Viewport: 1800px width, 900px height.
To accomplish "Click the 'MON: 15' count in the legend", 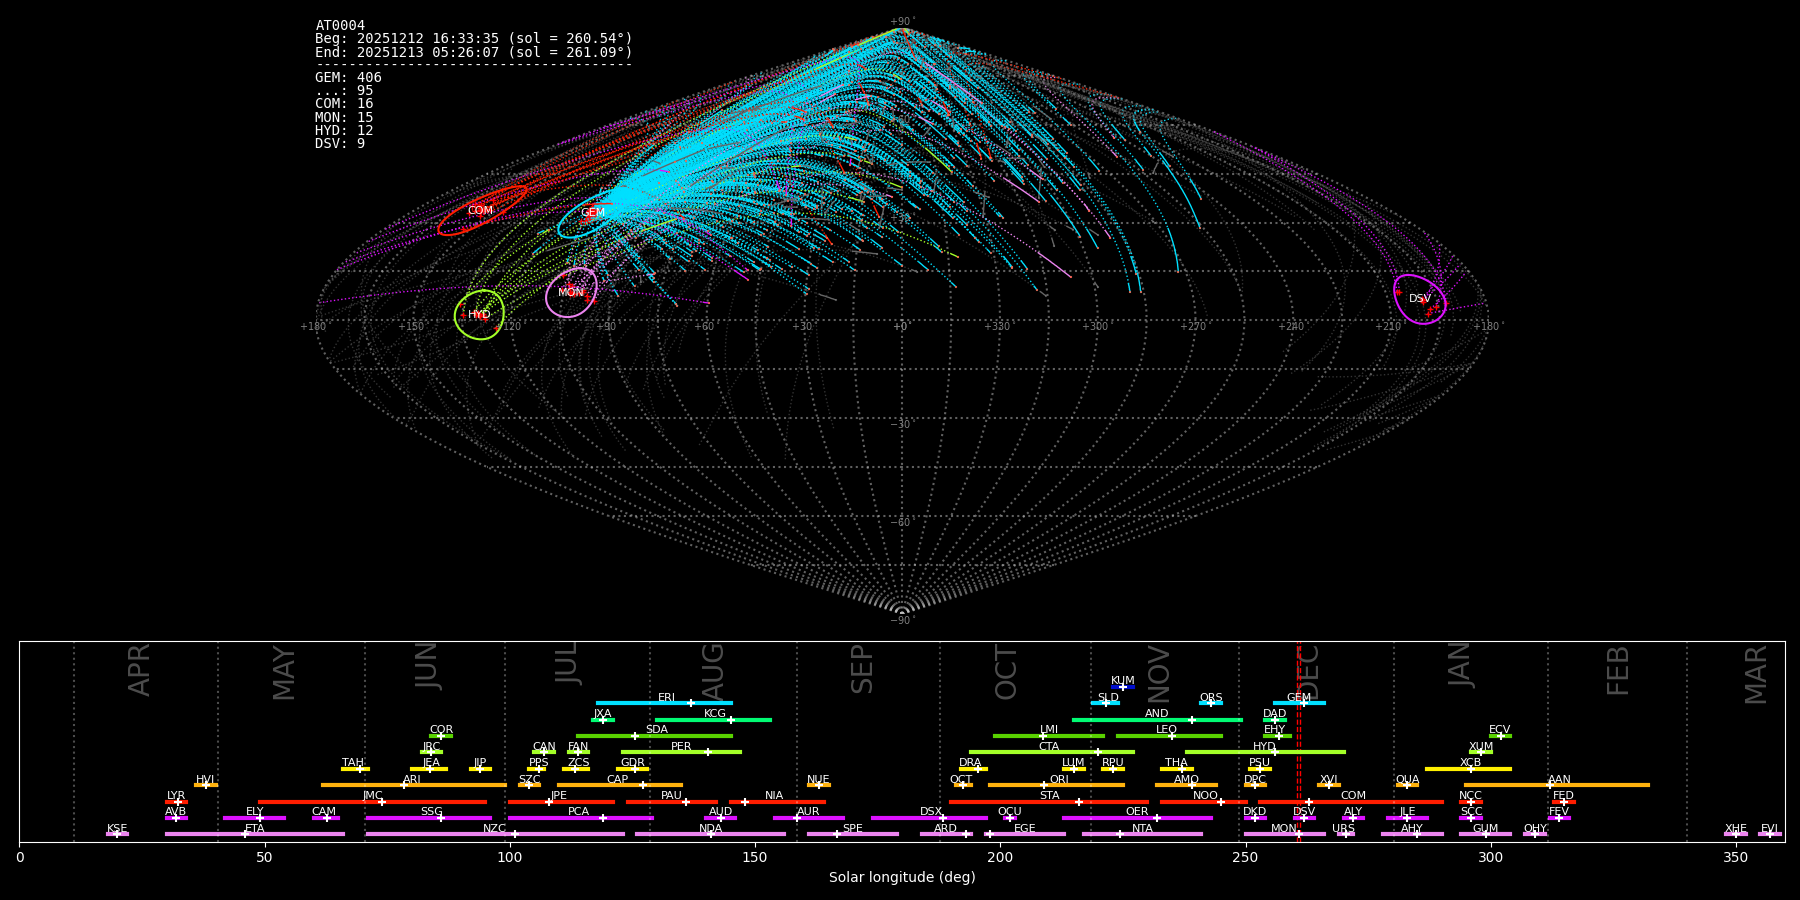I will [344, 118].
